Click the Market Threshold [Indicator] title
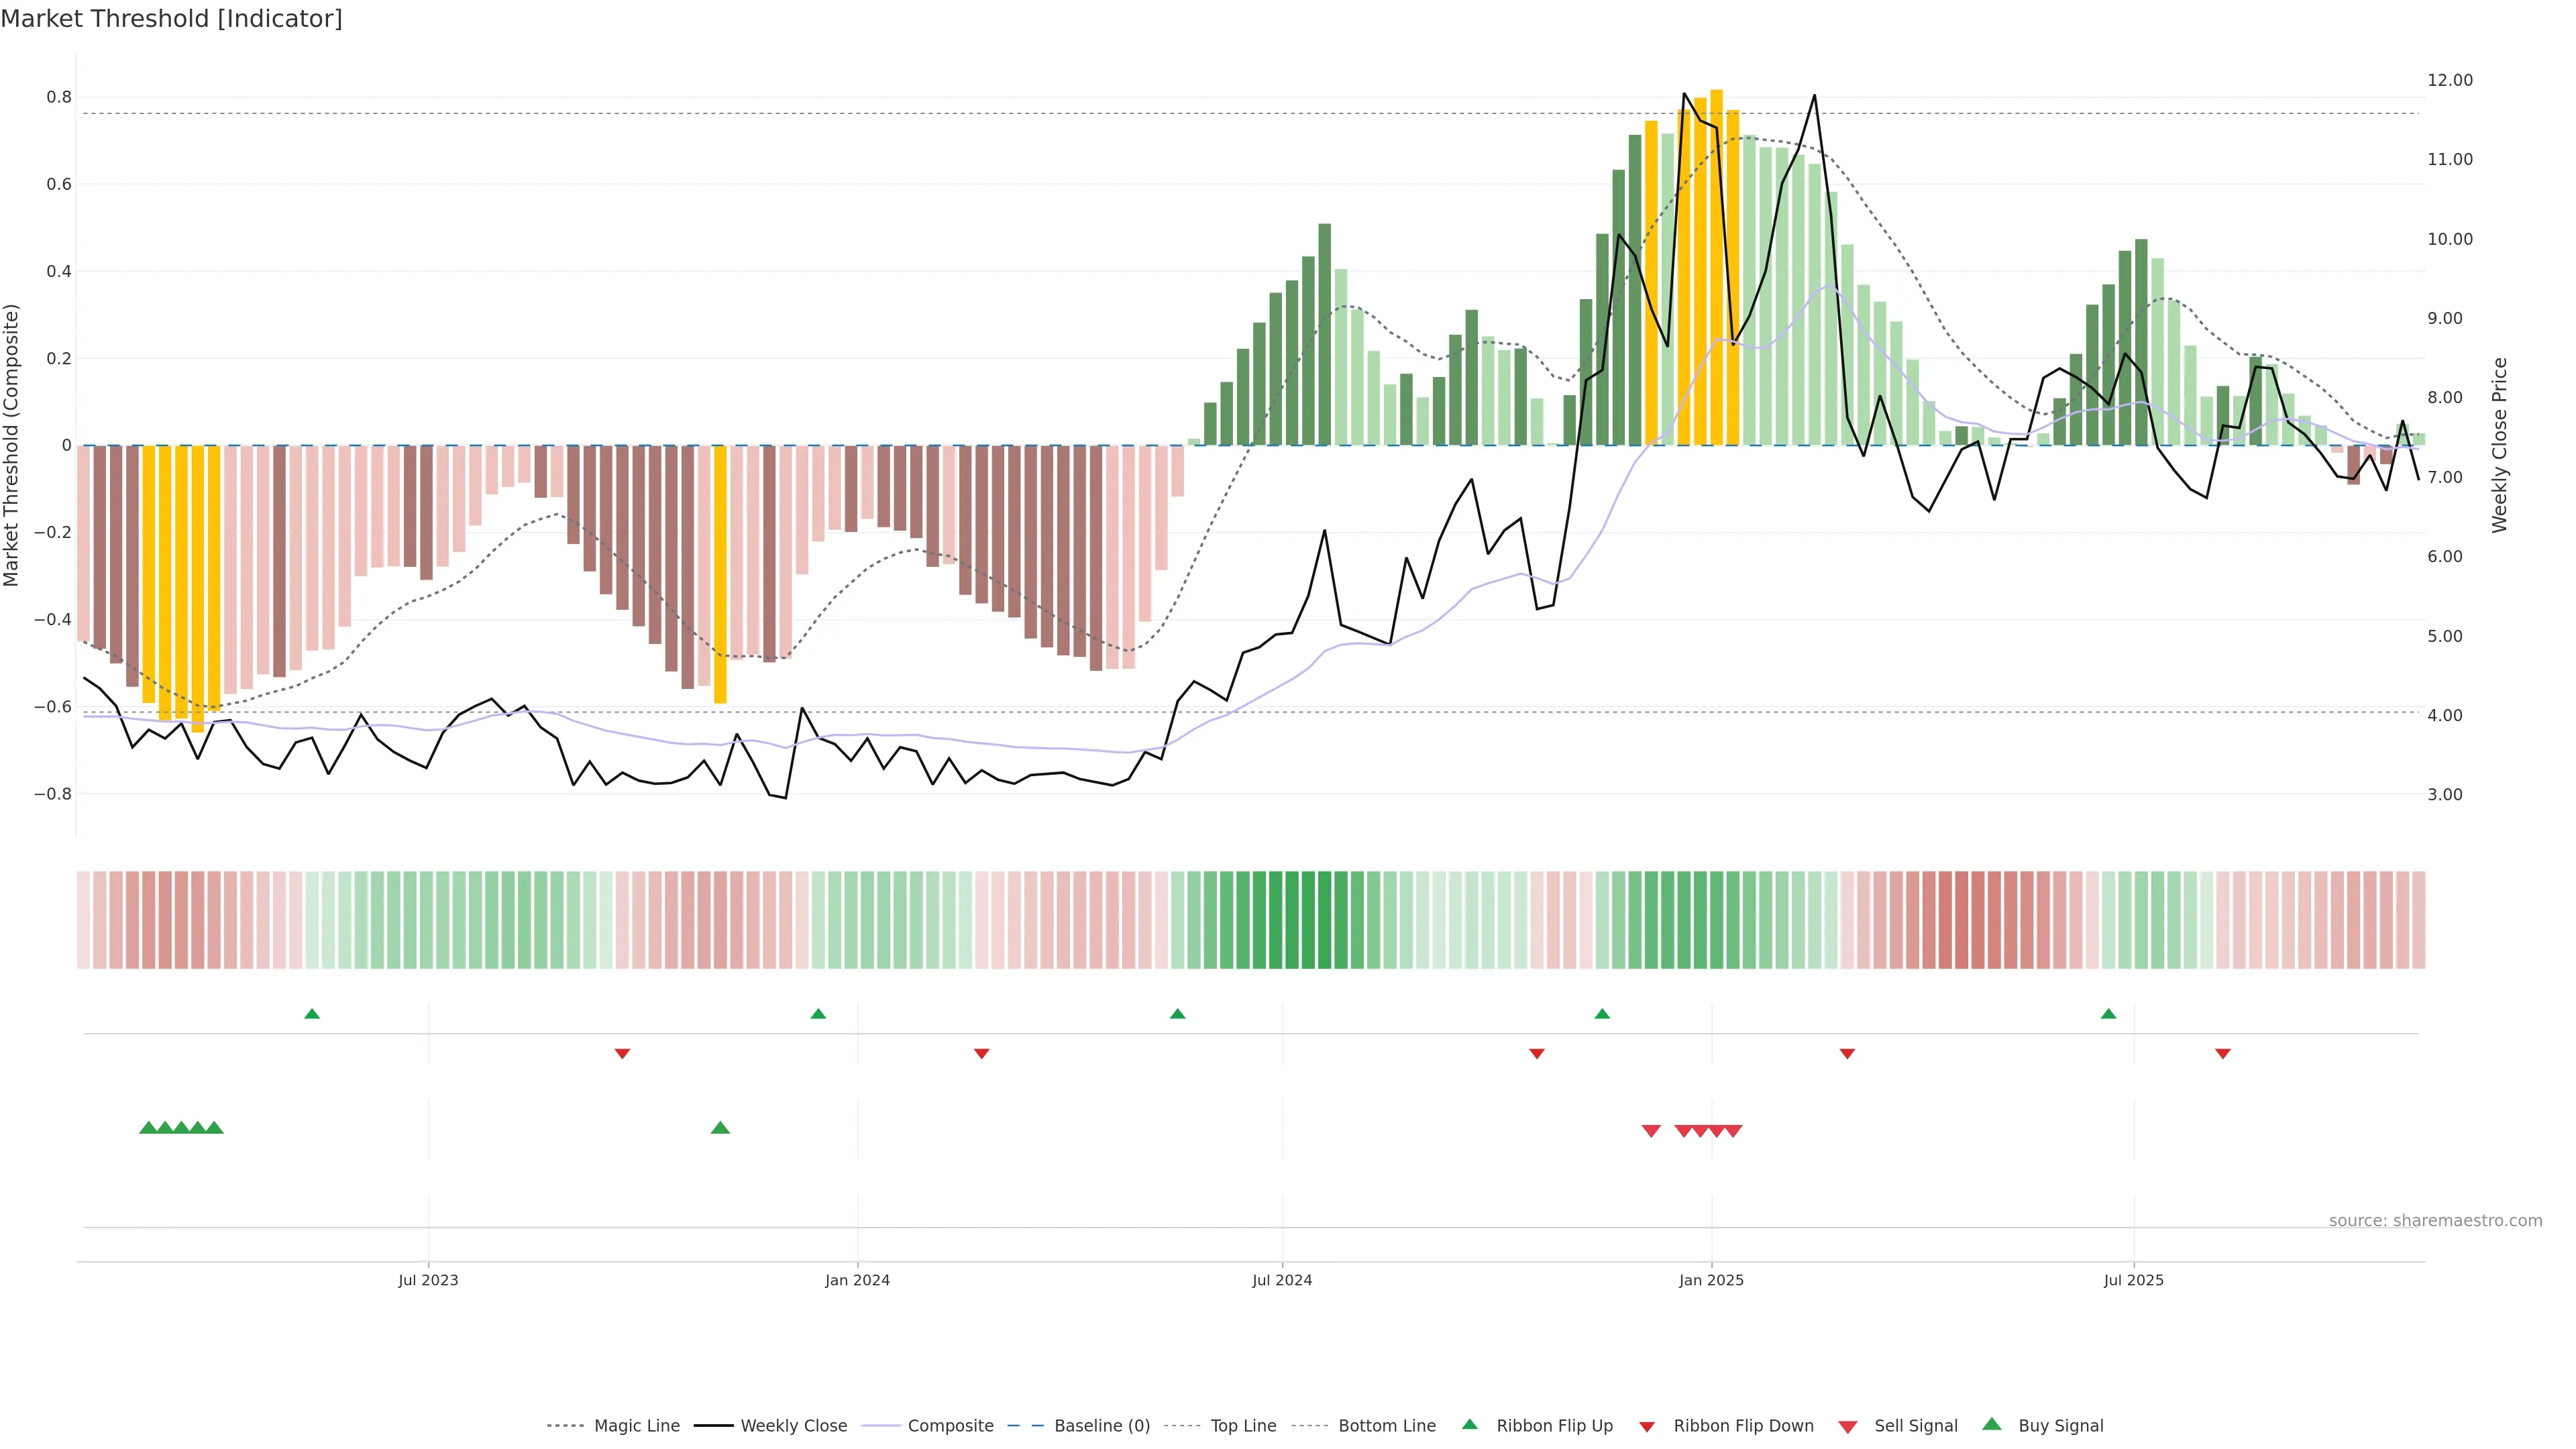The height and width of the screenshot is (1449, 2576). [x=171, y=19]
